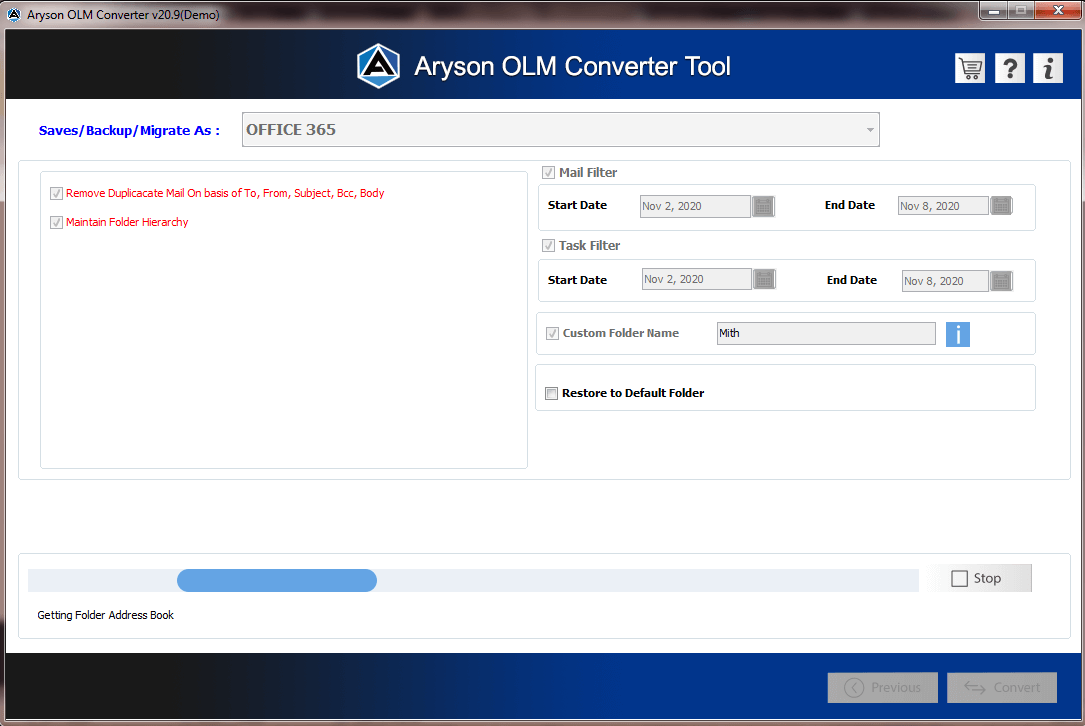
Task: Click the 'Saves/Backup/Migrate As :' label
Action: 129,131
